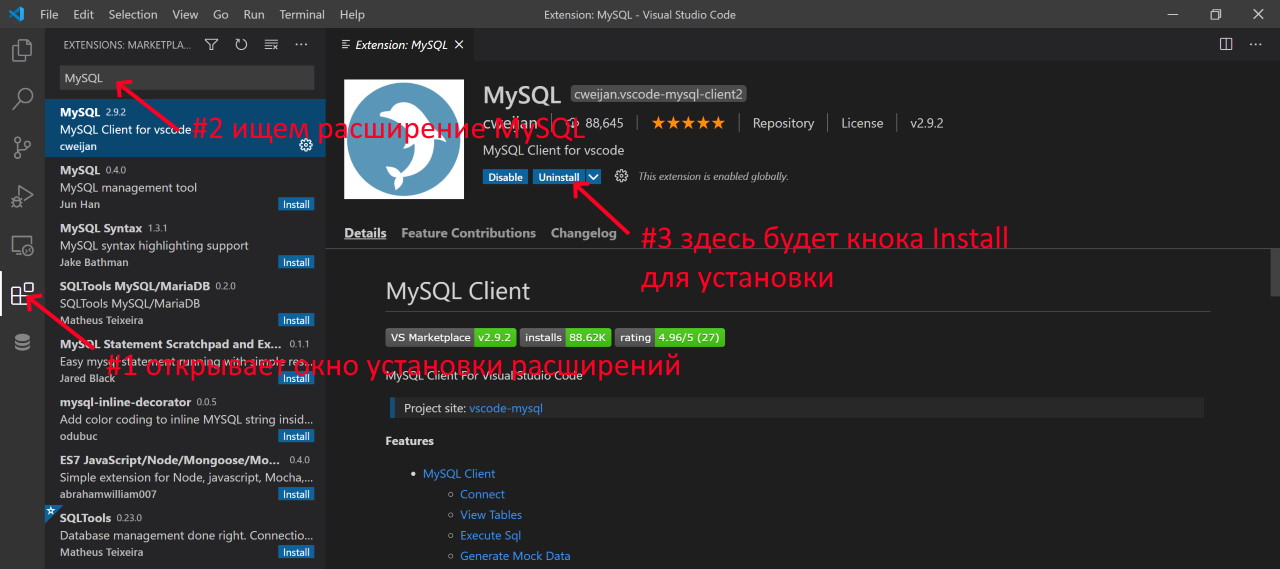This screenshot has height=569, width=1280.
Task: Open the Remote Explorer view
Action: coord(22,245)
